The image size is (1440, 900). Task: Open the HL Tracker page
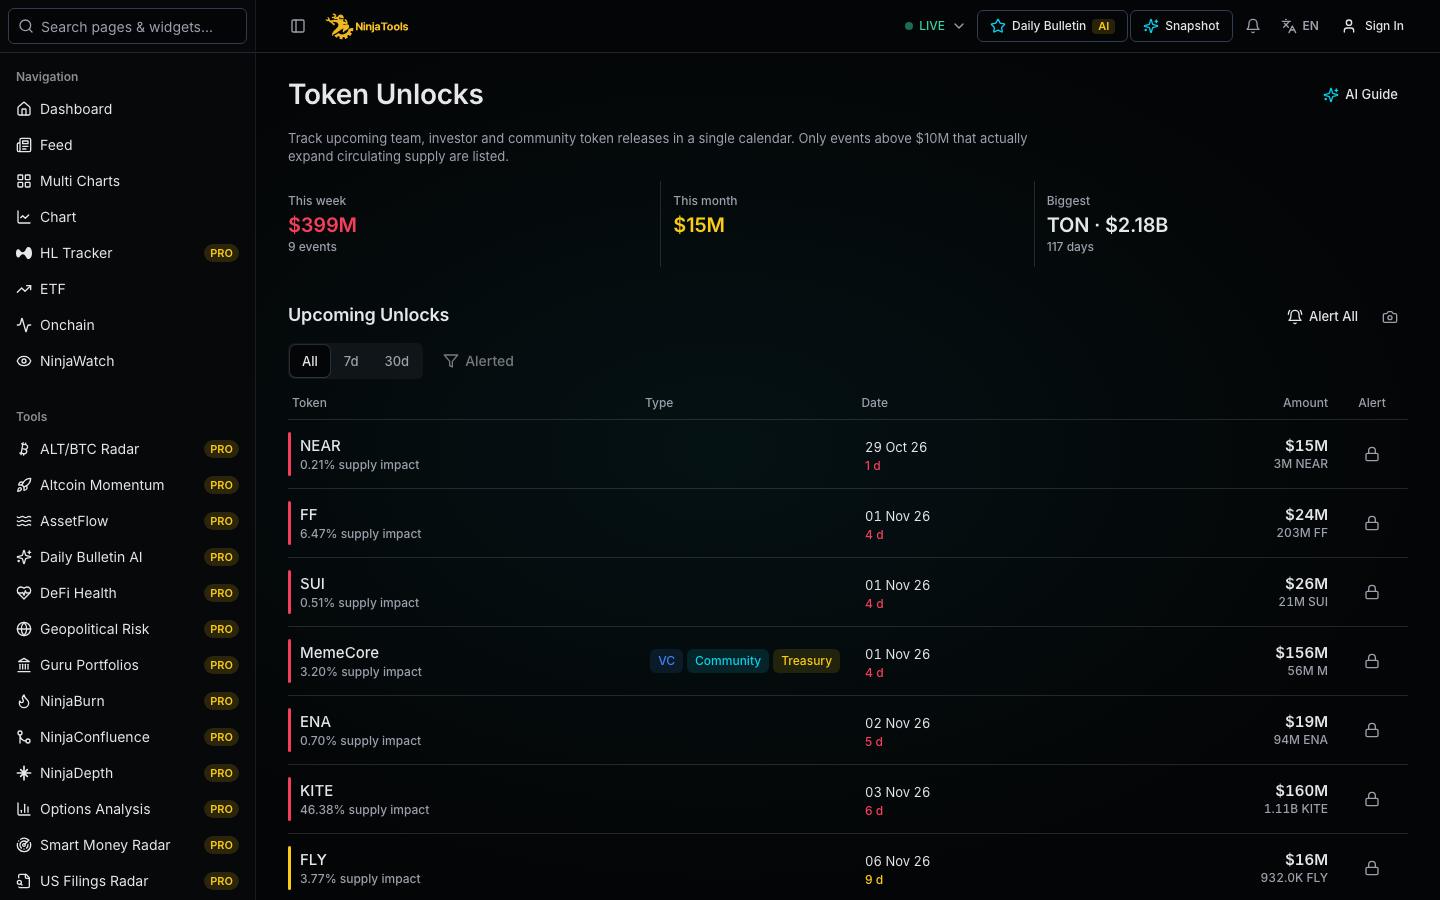click(127, 253)
